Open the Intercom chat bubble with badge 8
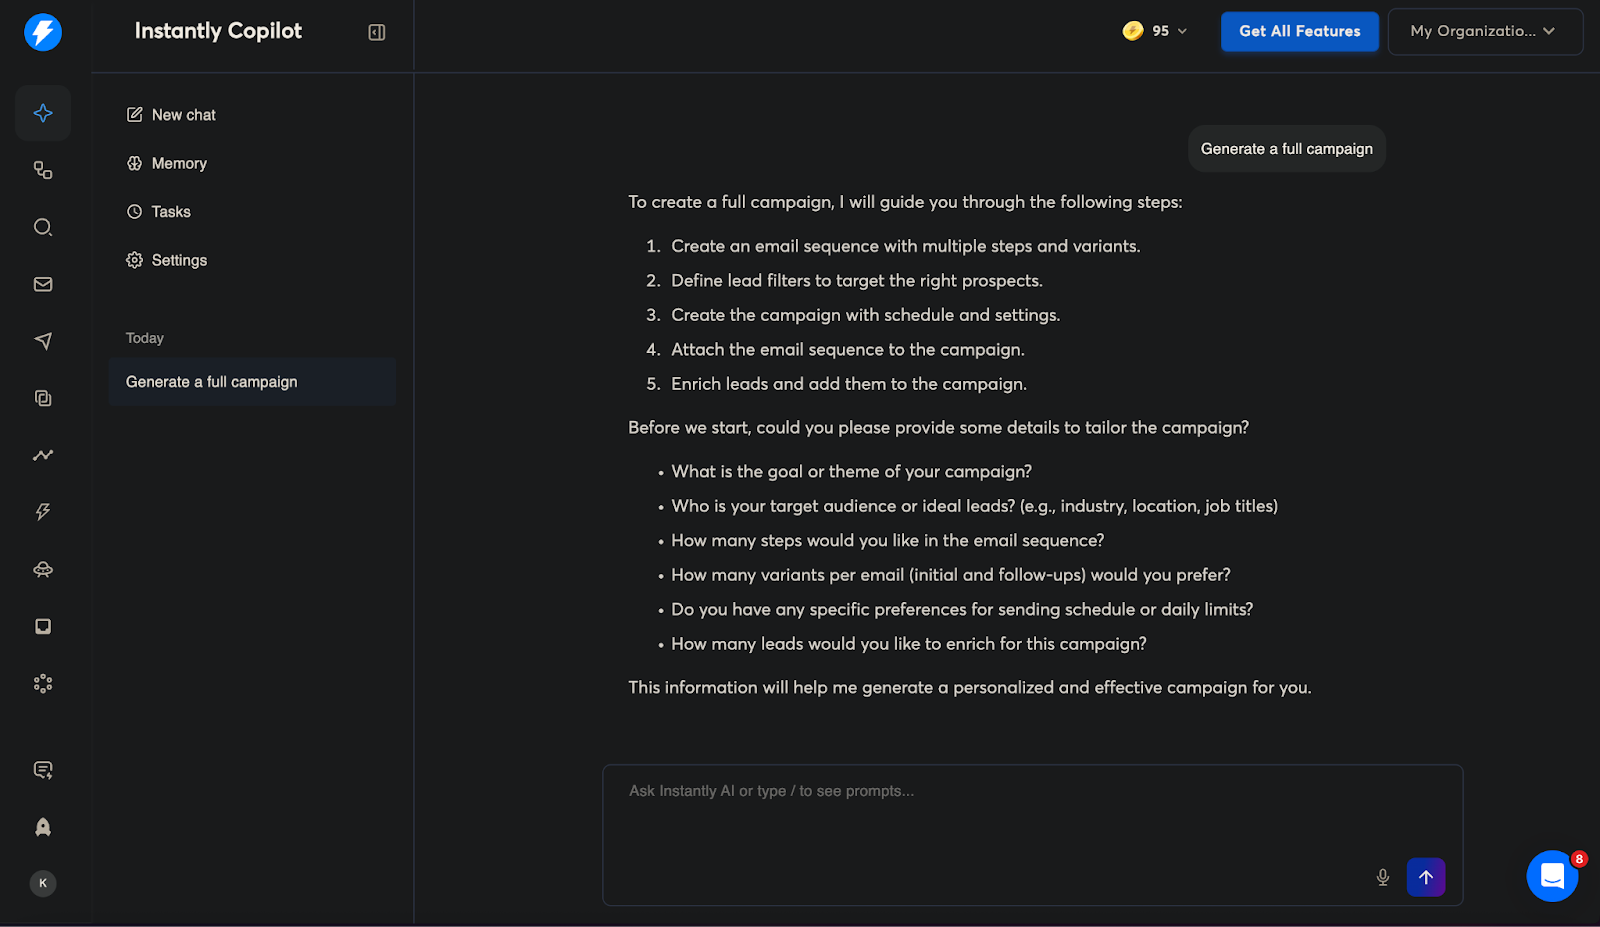The height and width of the screenshot is (927, 1600). [1551, 876]
